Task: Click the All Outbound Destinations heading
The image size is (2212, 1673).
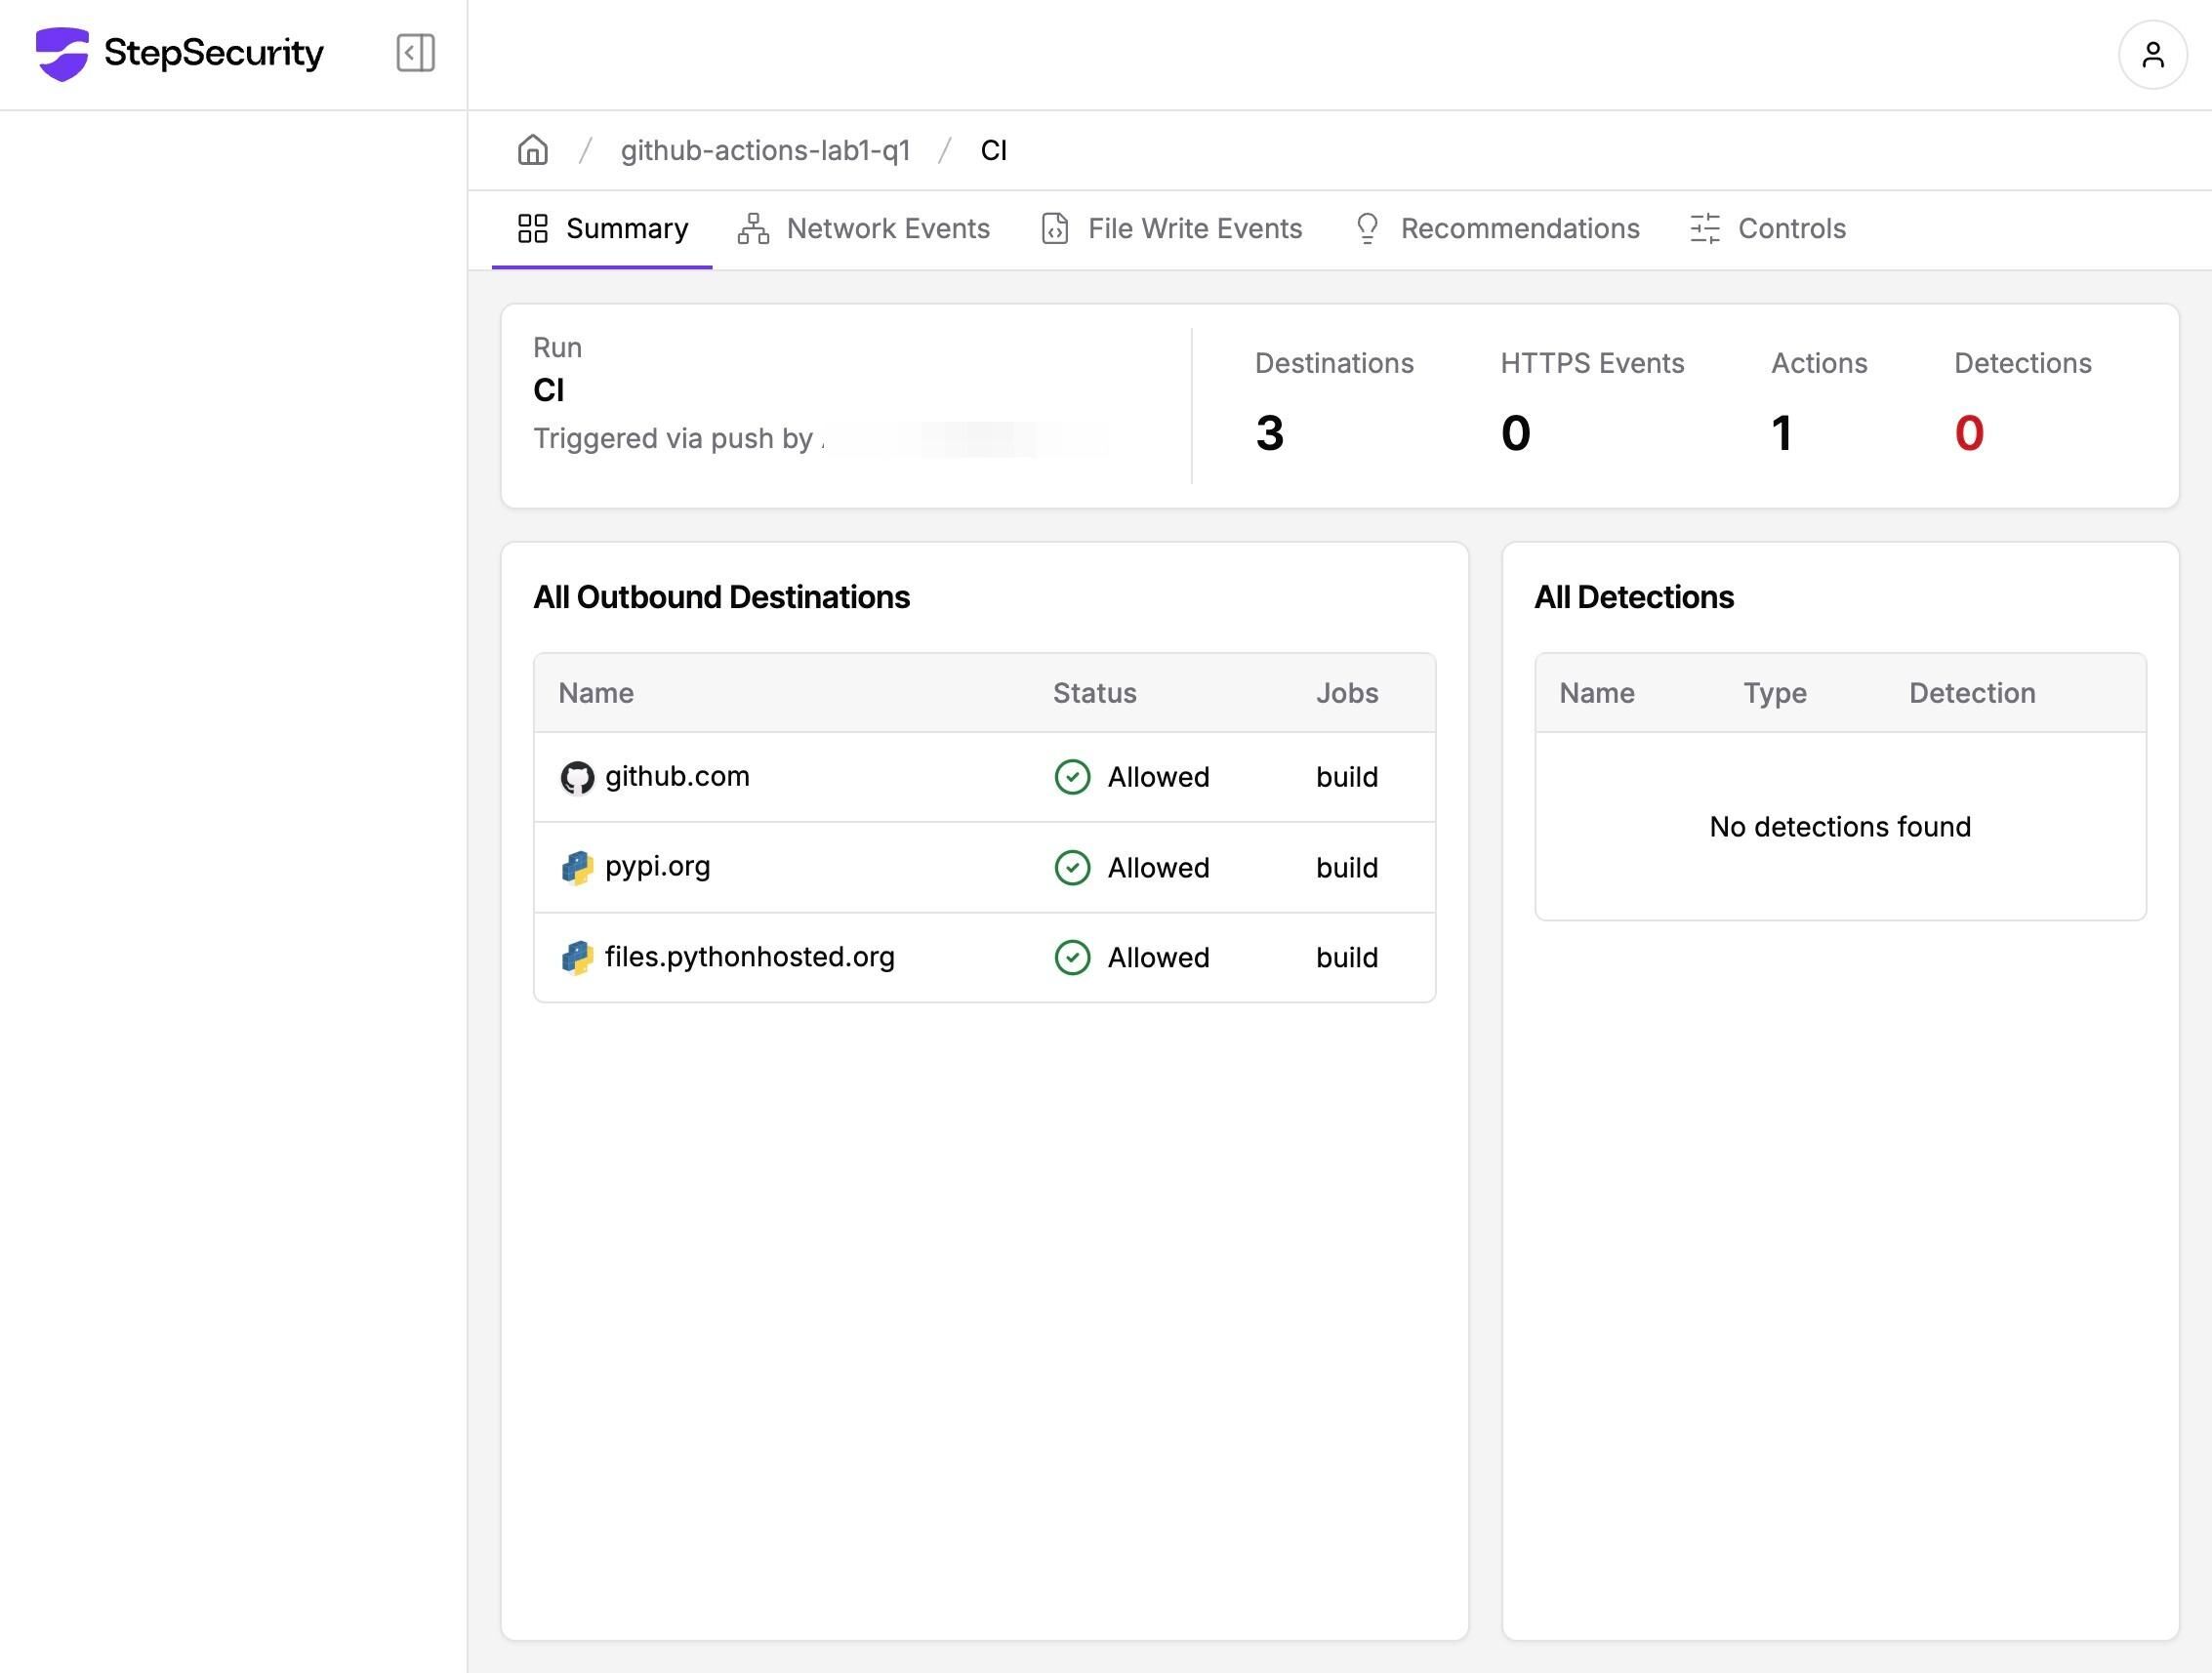Action: (x=721, y=597)
